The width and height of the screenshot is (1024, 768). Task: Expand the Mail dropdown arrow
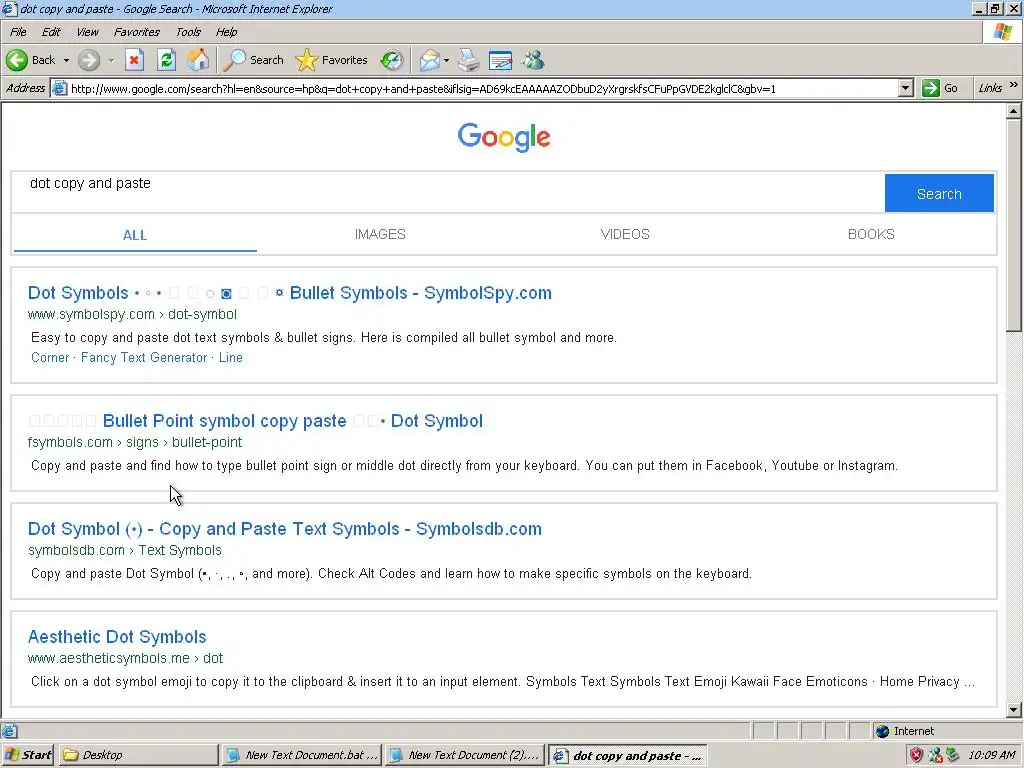(446, 60)
